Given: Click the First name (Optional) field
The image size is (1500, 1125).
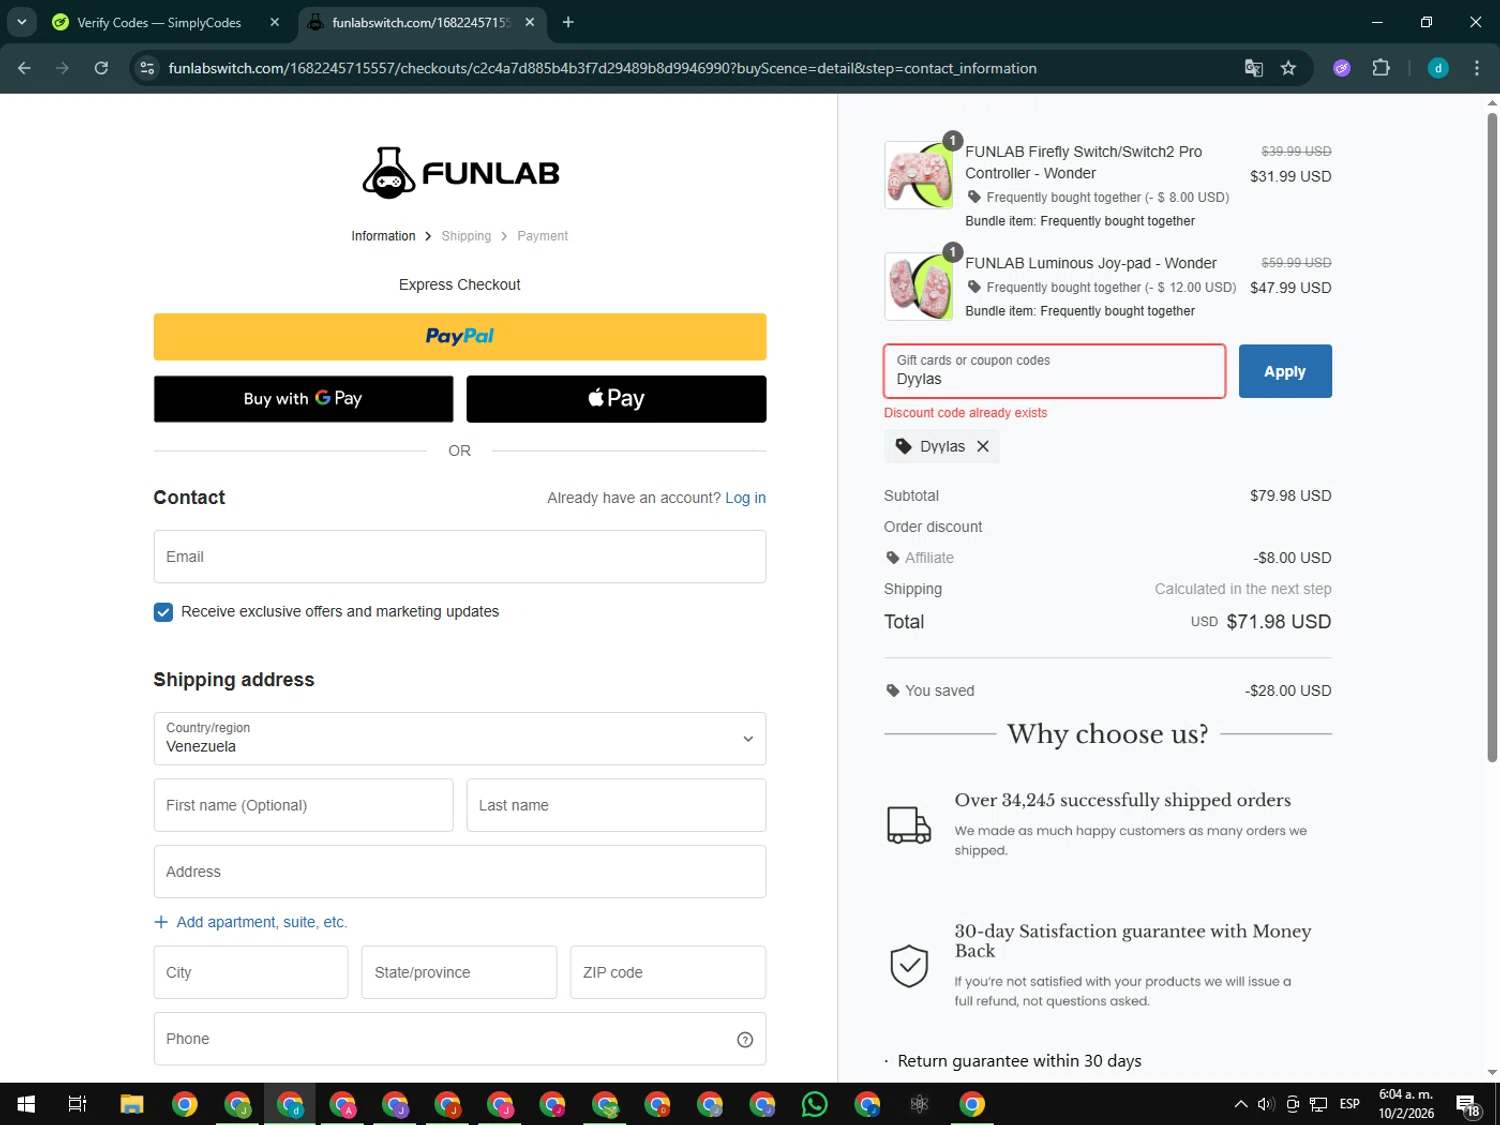Looking at the screenshot, I should coord(303,806).
